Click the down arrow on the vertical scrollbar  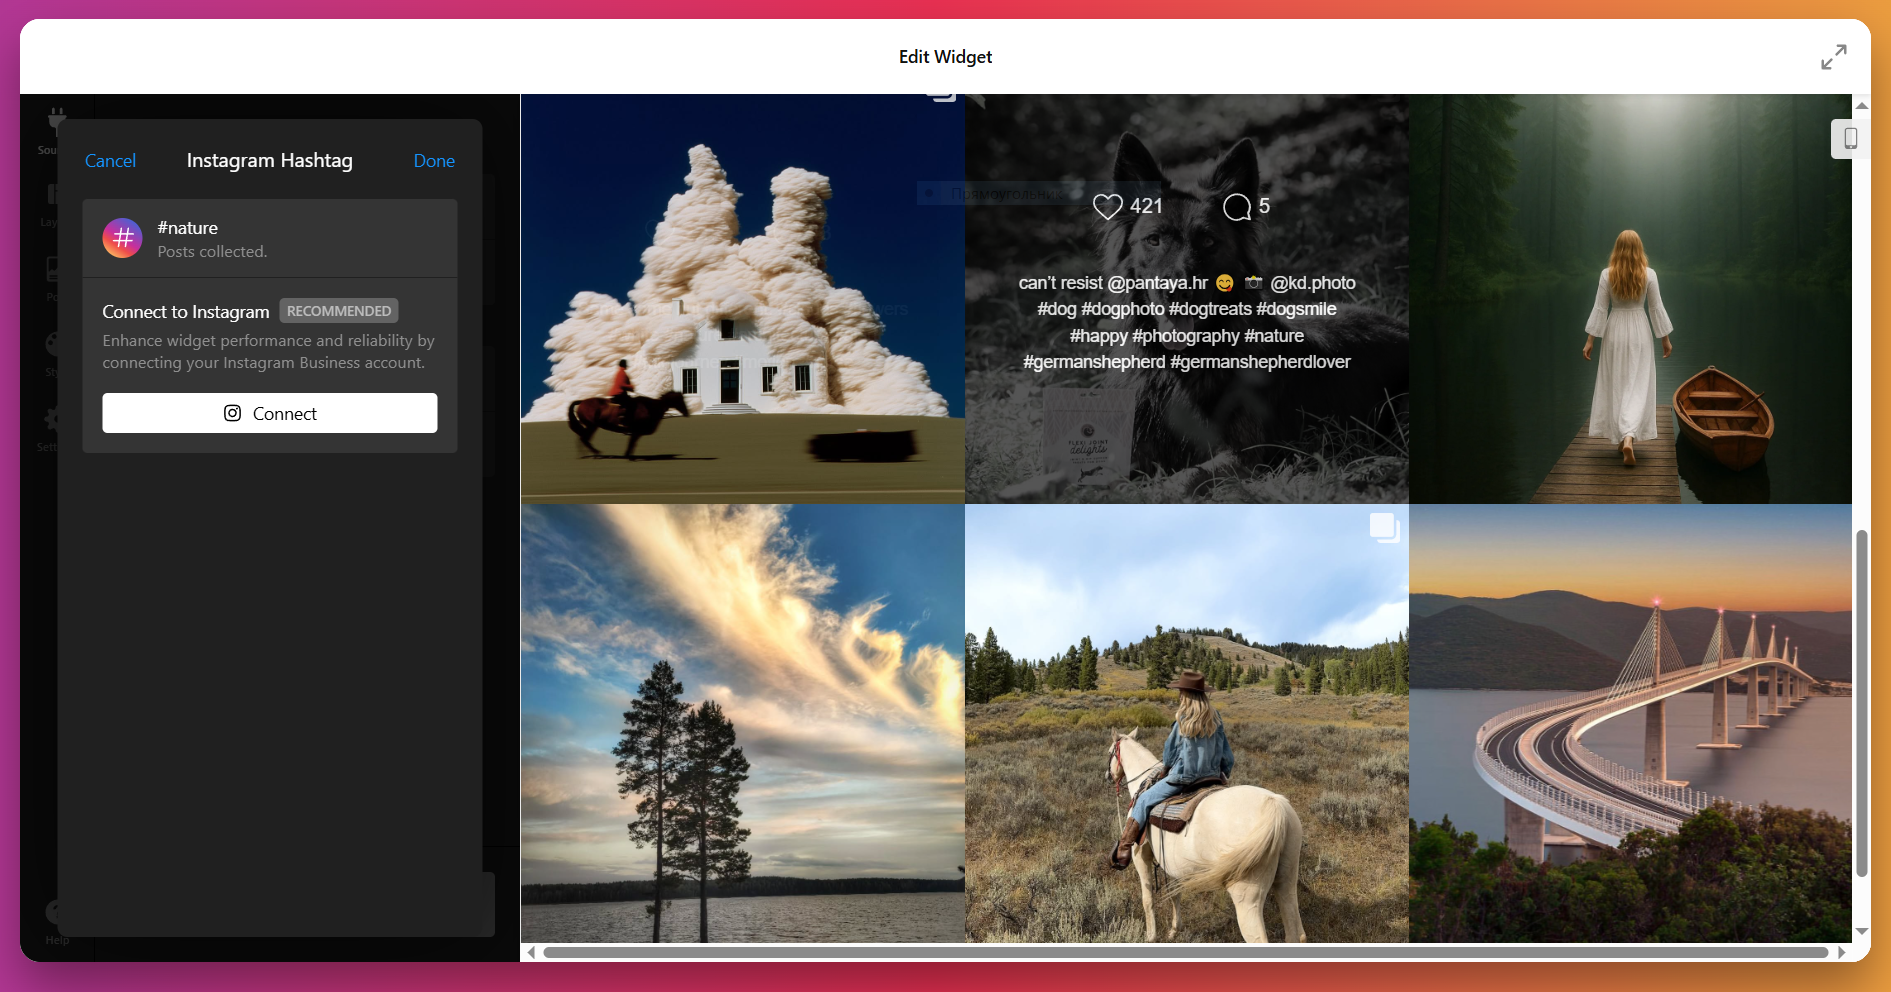(x=1864, y=931)
